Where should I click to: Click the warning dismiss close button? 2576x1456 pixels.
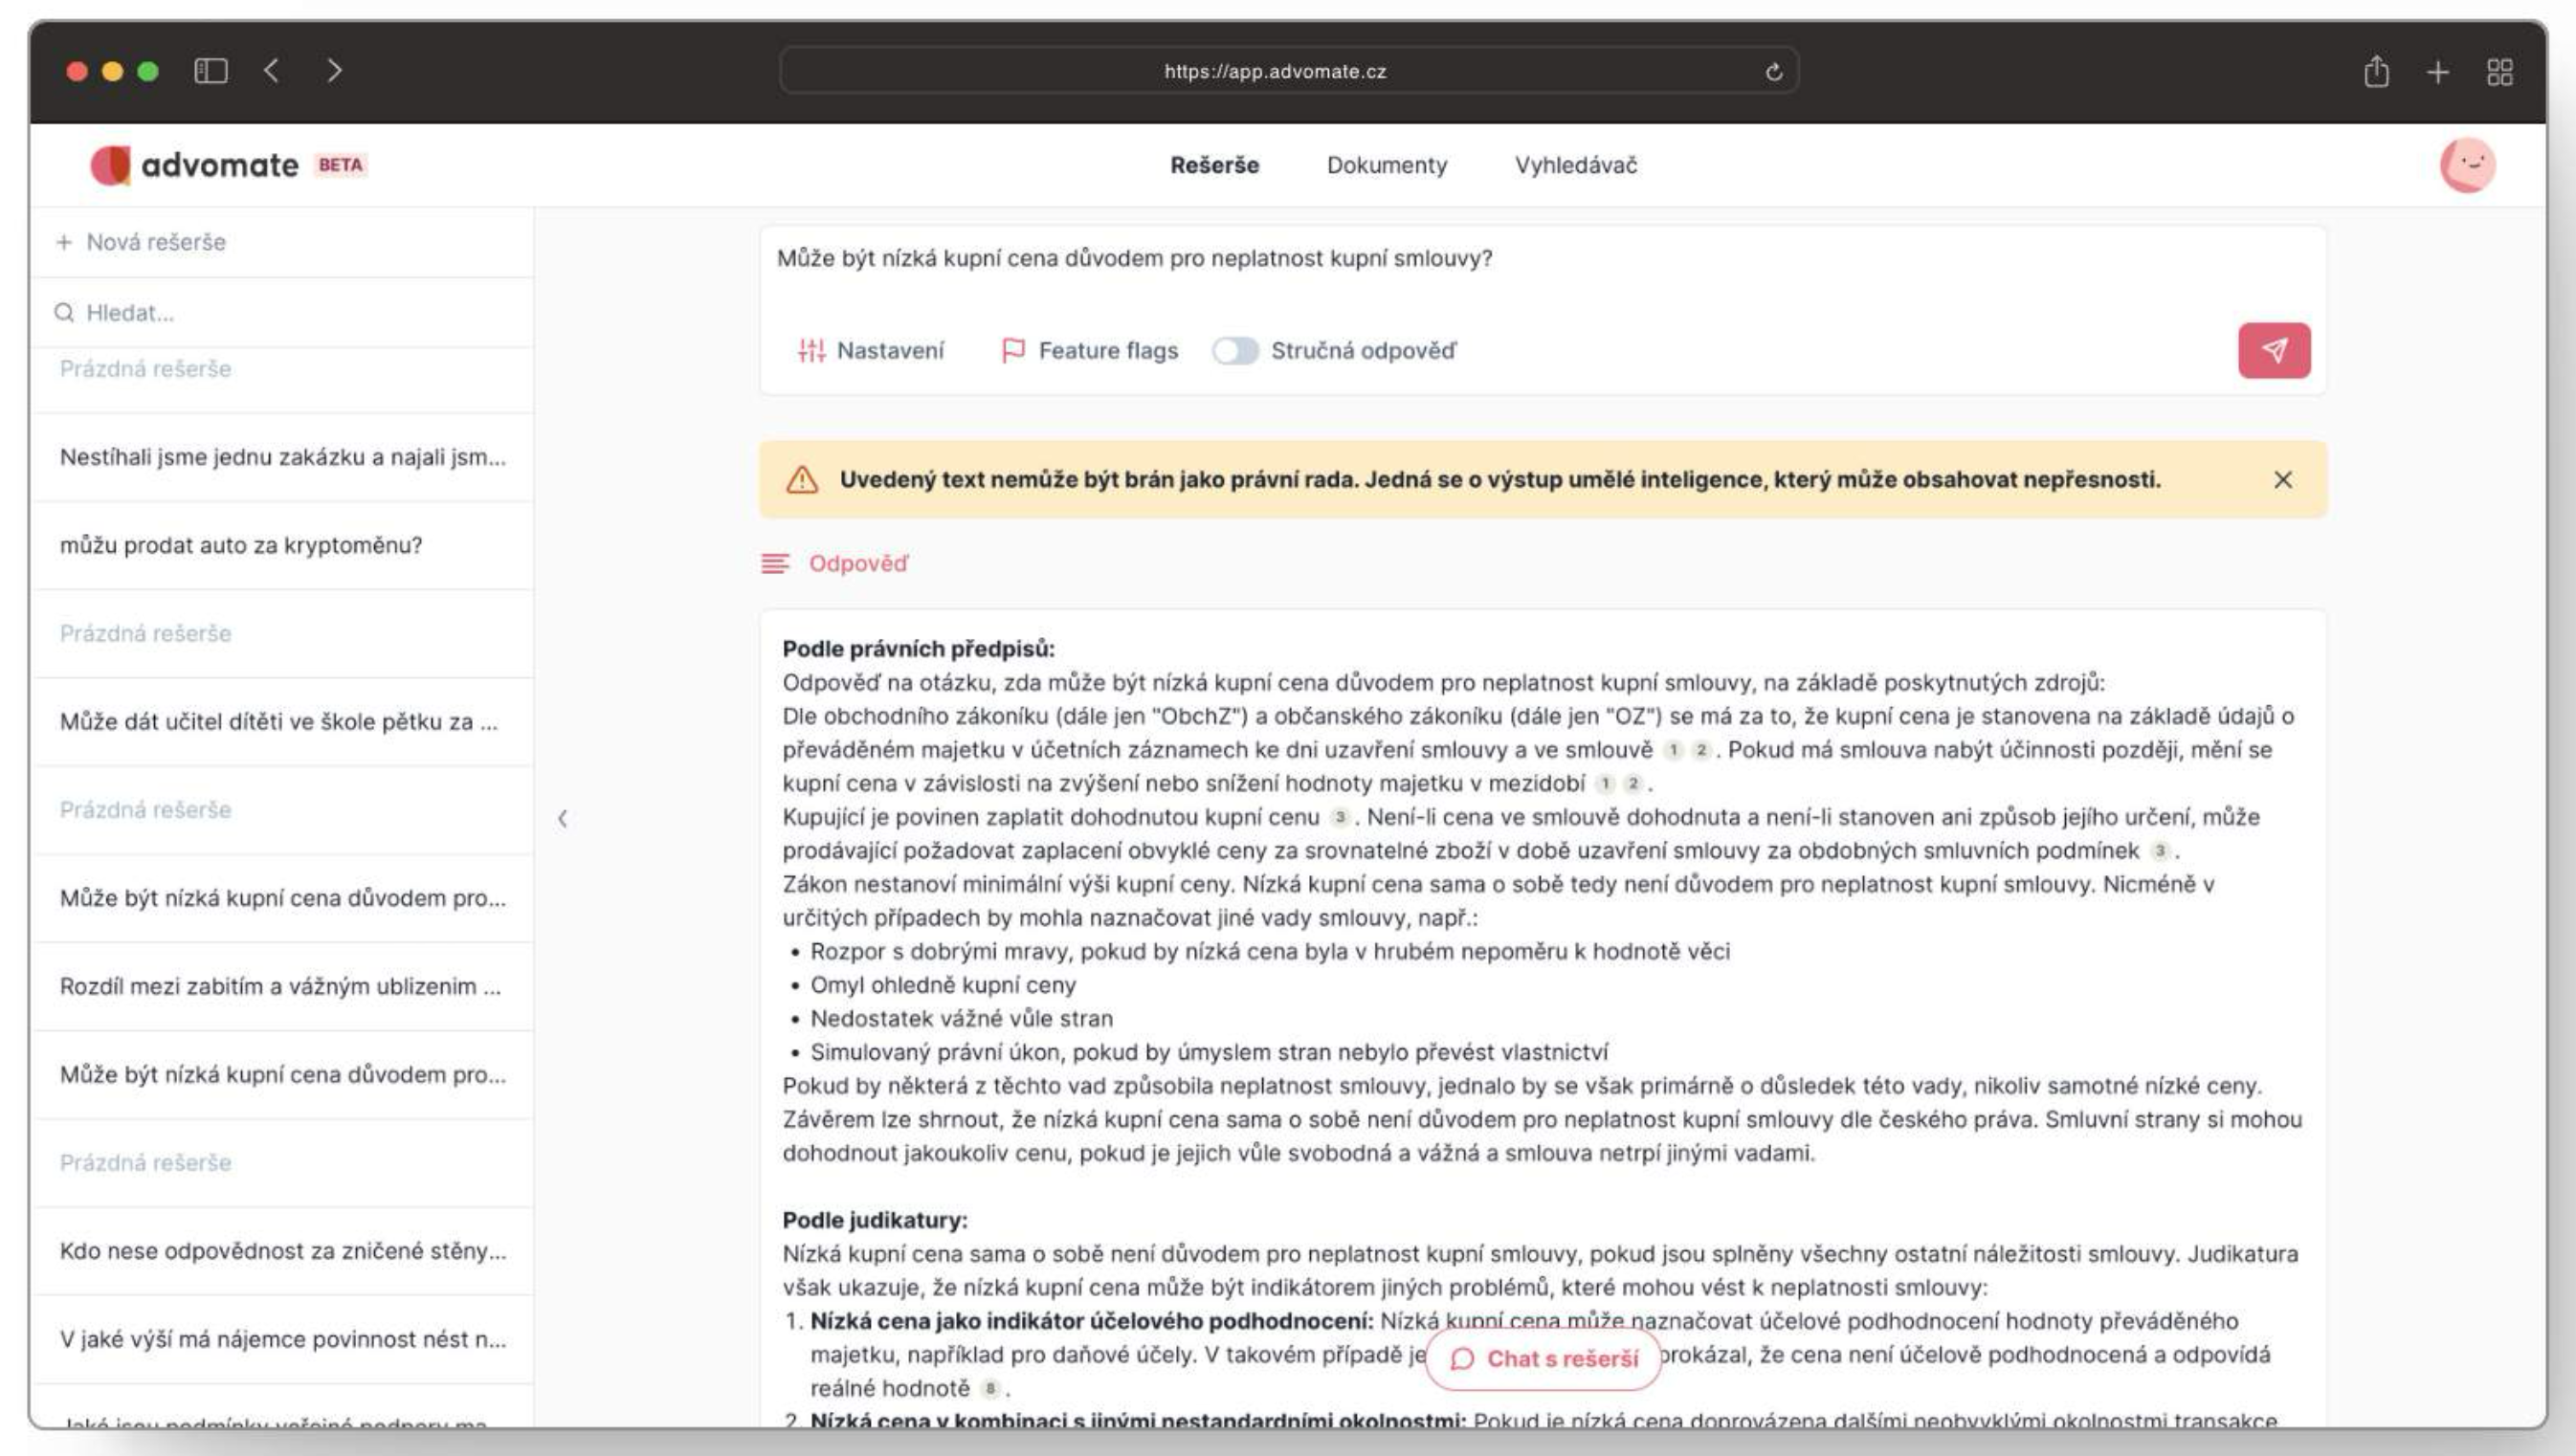coord(2284,479)
